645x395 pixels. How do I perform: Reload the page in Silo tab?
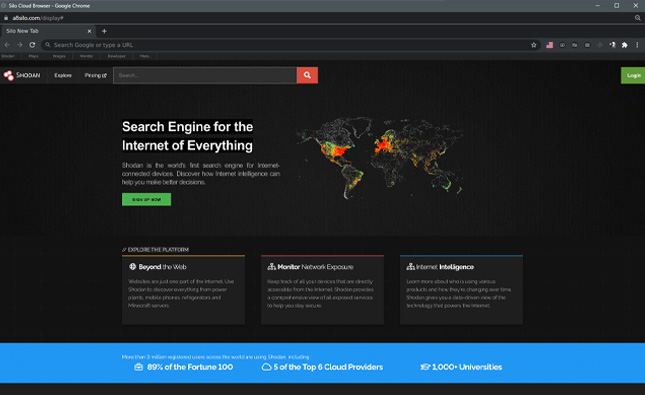coord(32,45)
